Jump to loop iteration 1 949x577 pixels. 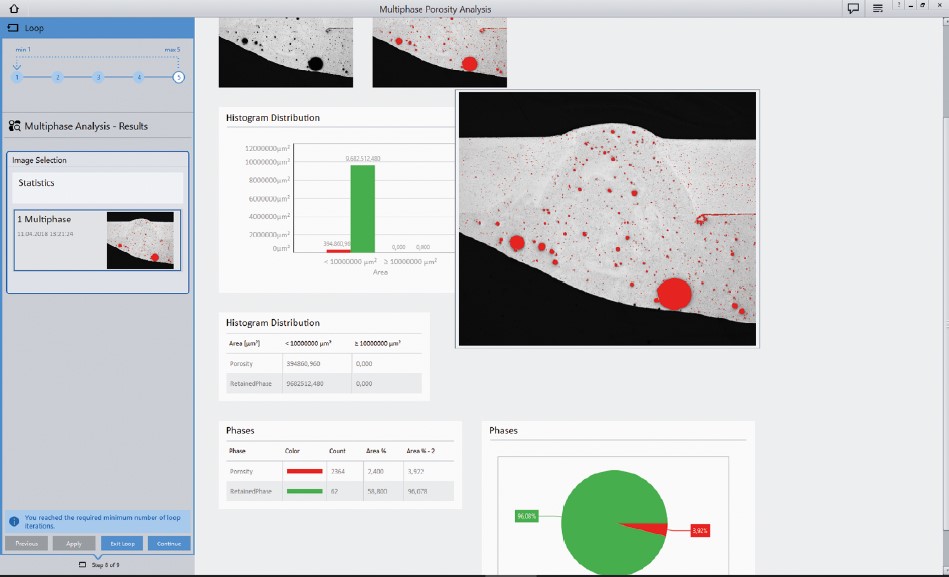click(17, 77)
